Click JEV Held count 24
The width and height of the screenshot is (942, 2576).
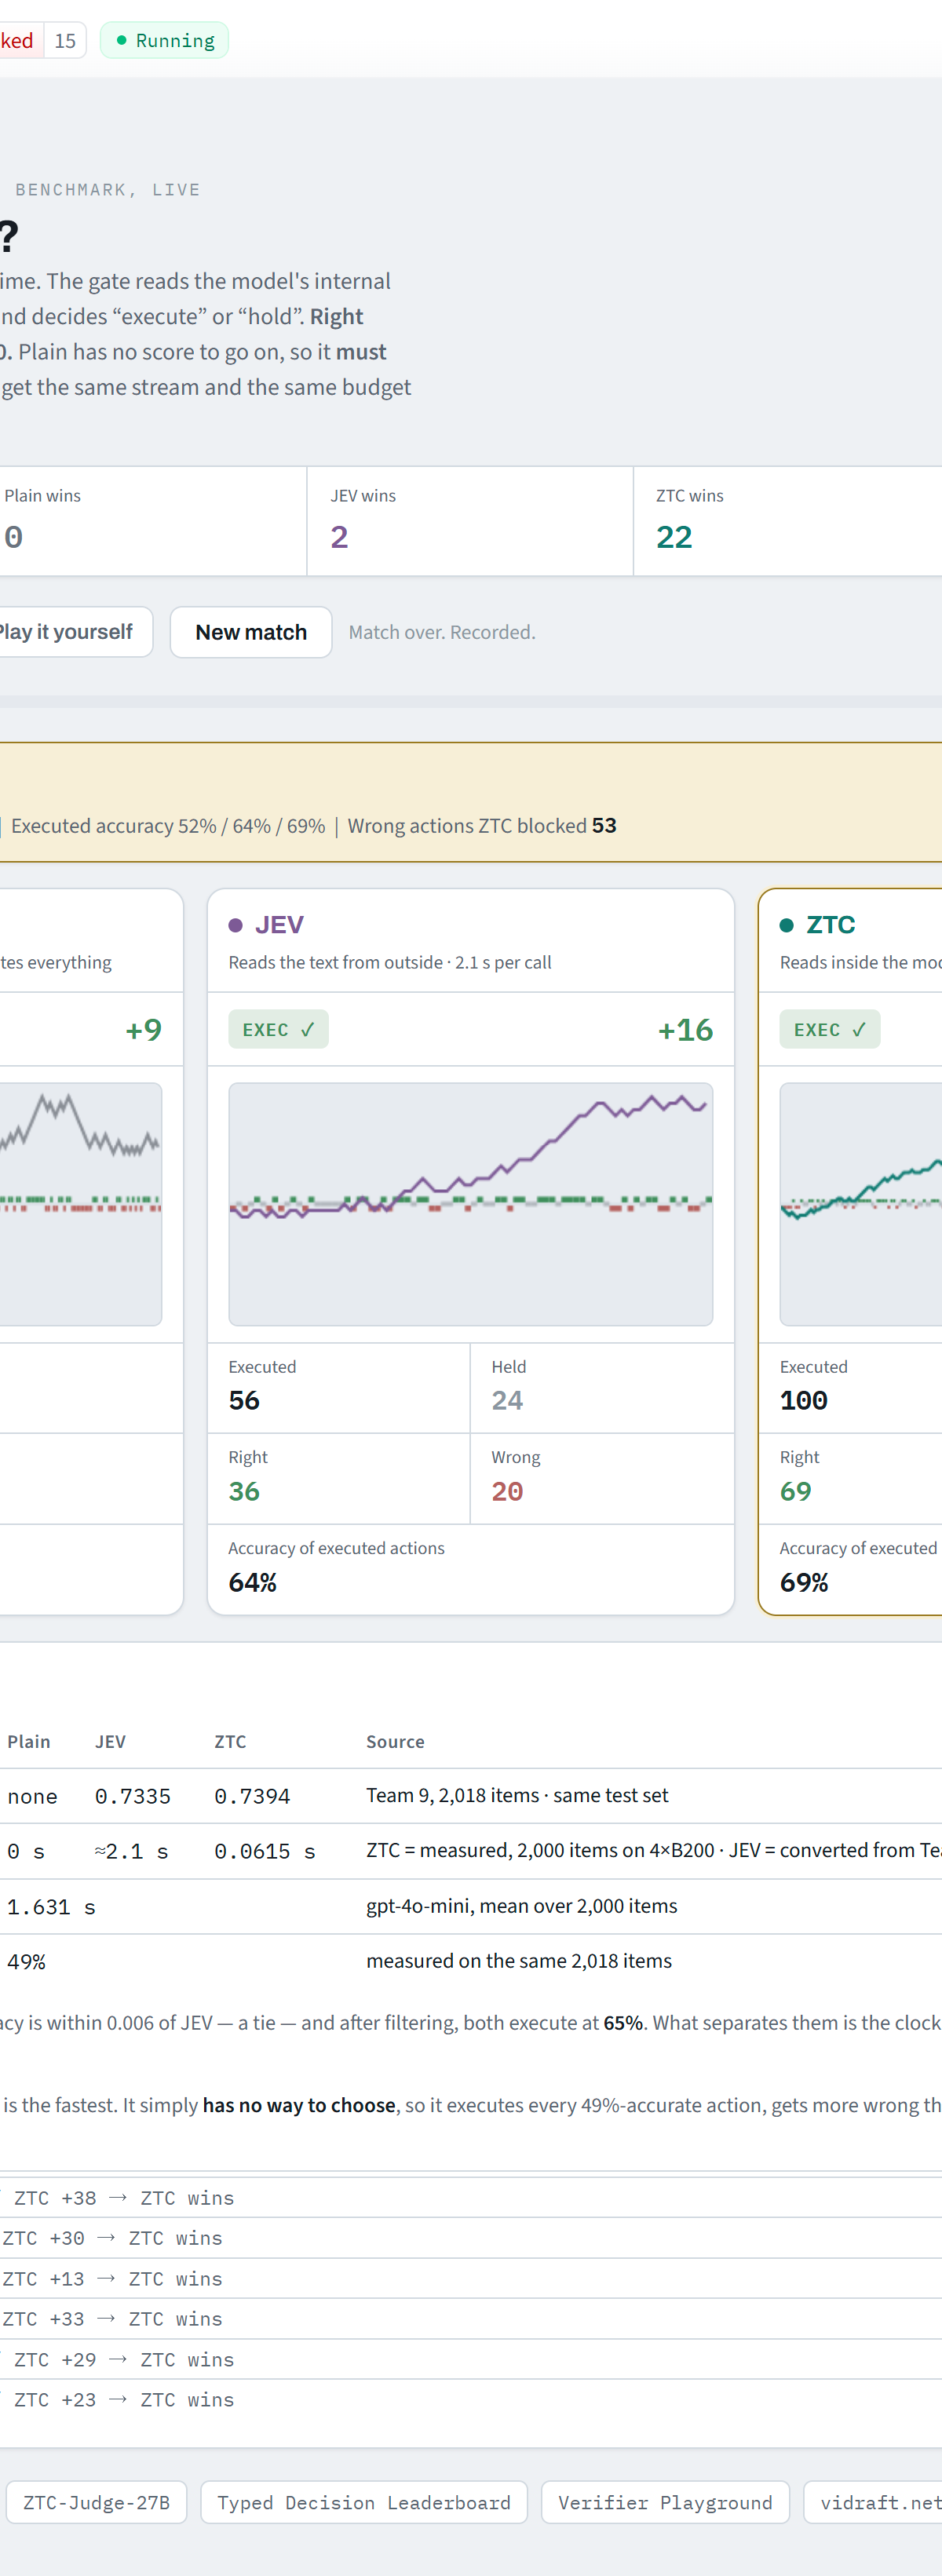click(507, 1400)
